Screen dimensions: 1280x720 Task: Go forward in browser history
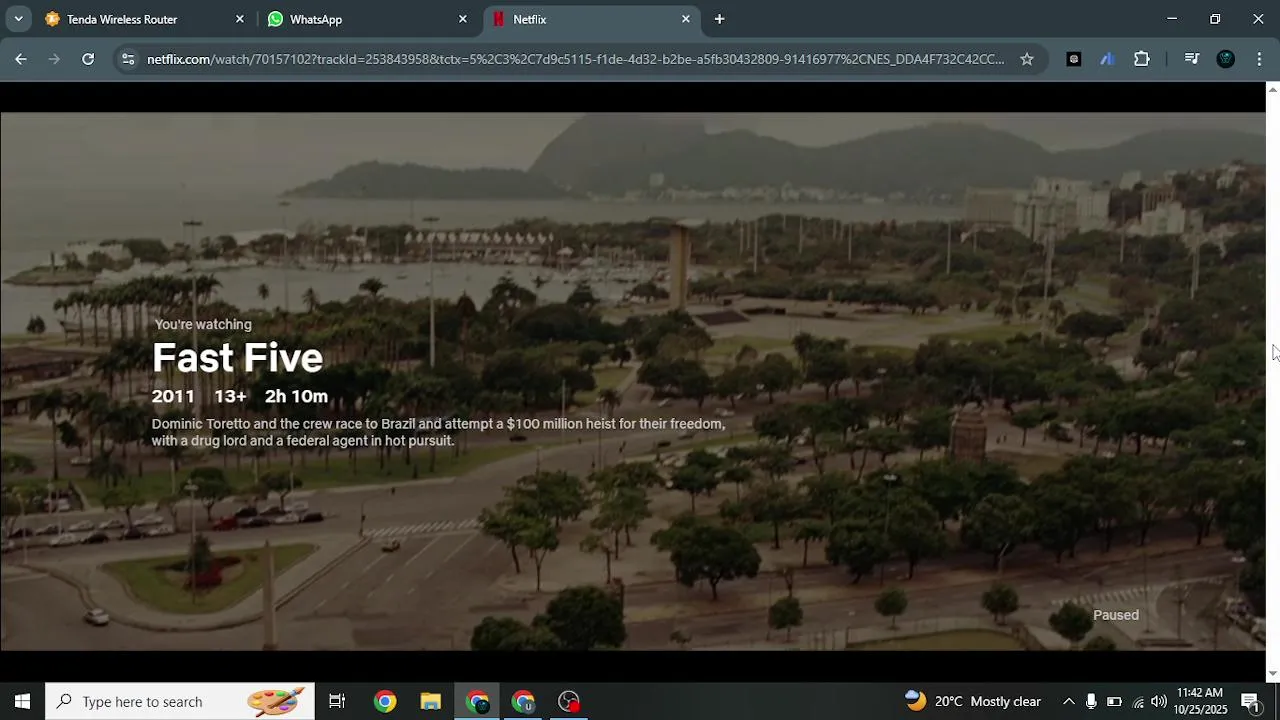[54, 59]
